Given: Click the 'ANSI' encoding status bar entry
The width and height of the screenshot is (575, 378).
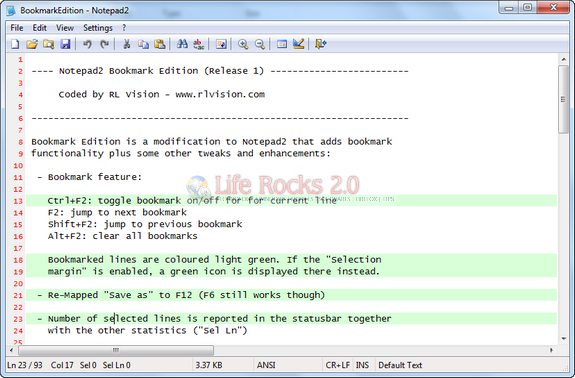Looking at the screenshot, I should coord(266,365).
